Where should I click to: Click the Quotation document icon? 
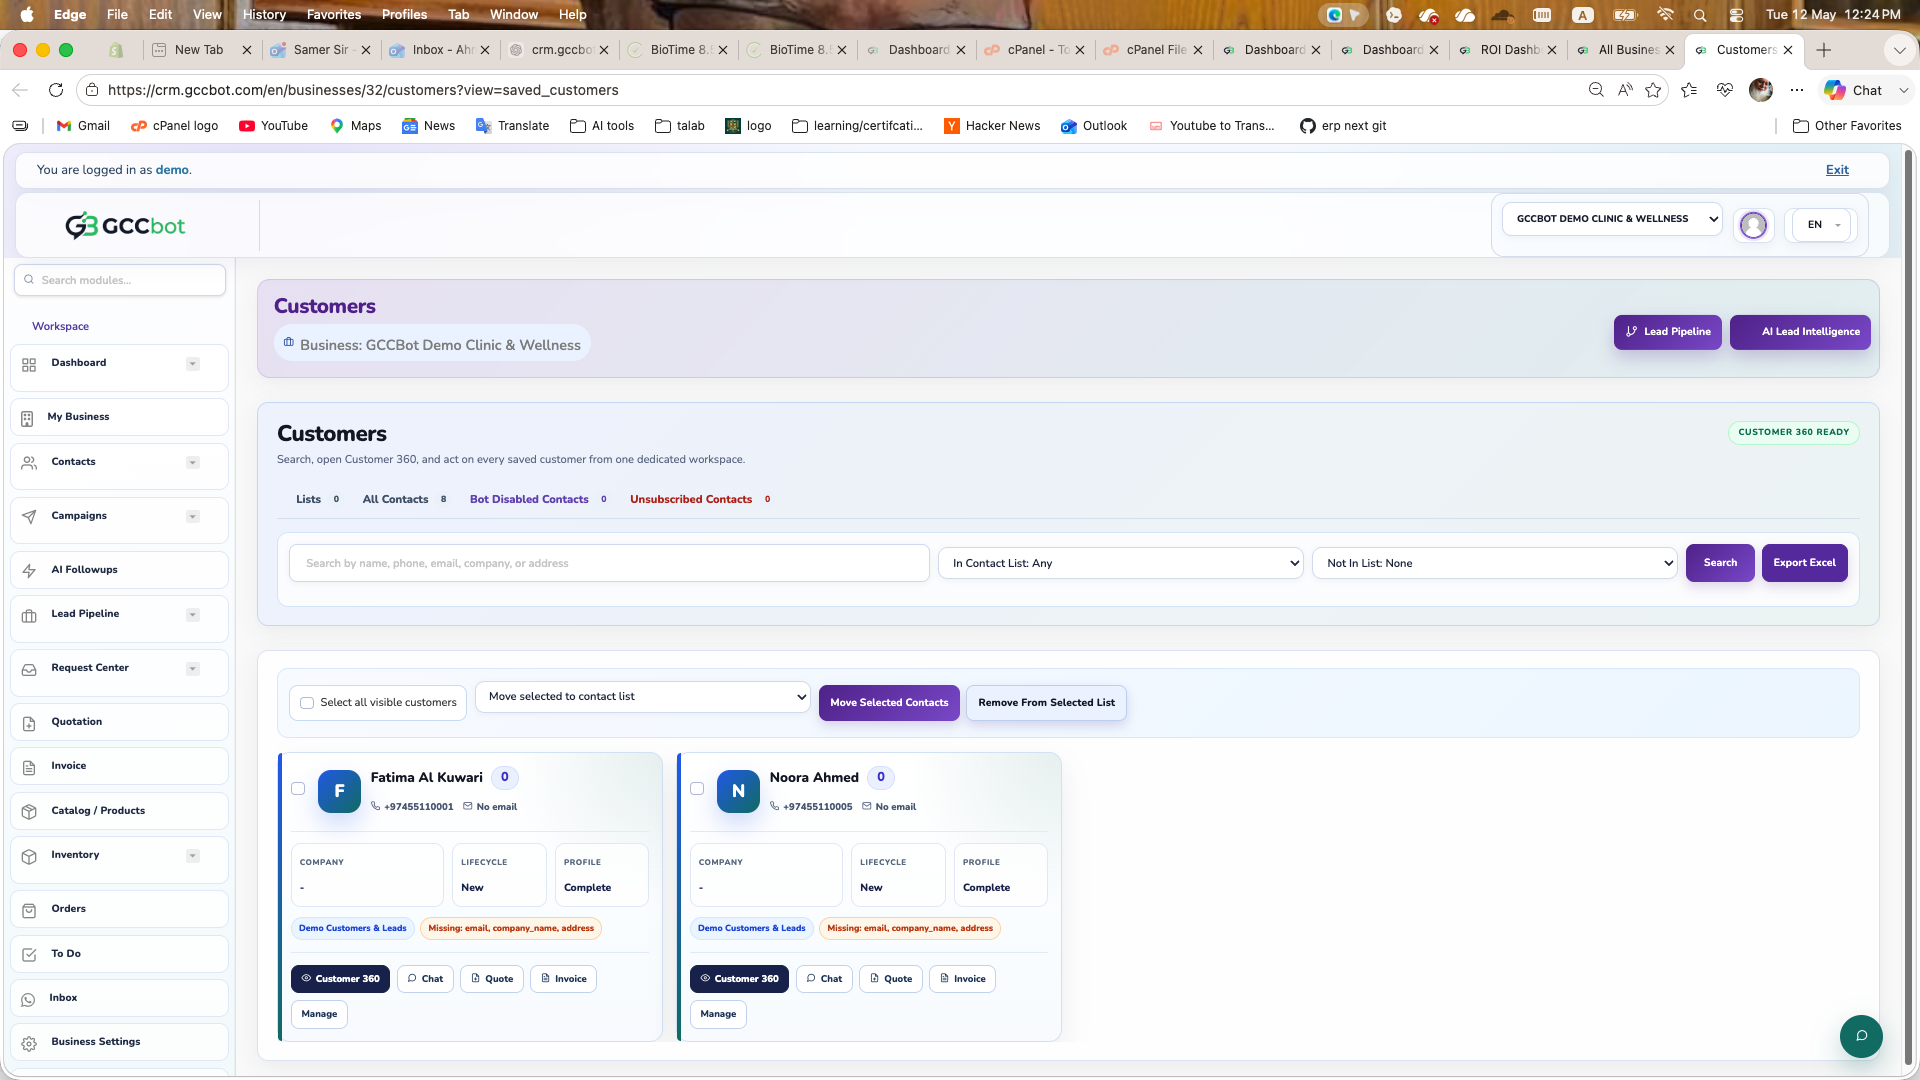[x=29, y=723]
